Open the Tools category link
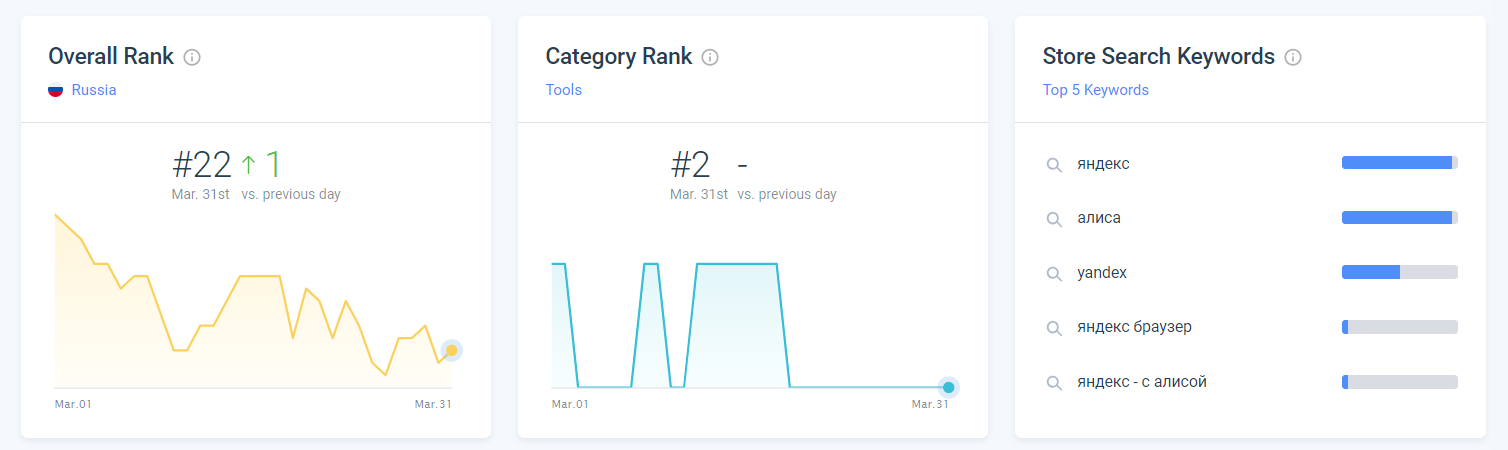This screenshot has width=1508, height=450. [x=564, y=90]
